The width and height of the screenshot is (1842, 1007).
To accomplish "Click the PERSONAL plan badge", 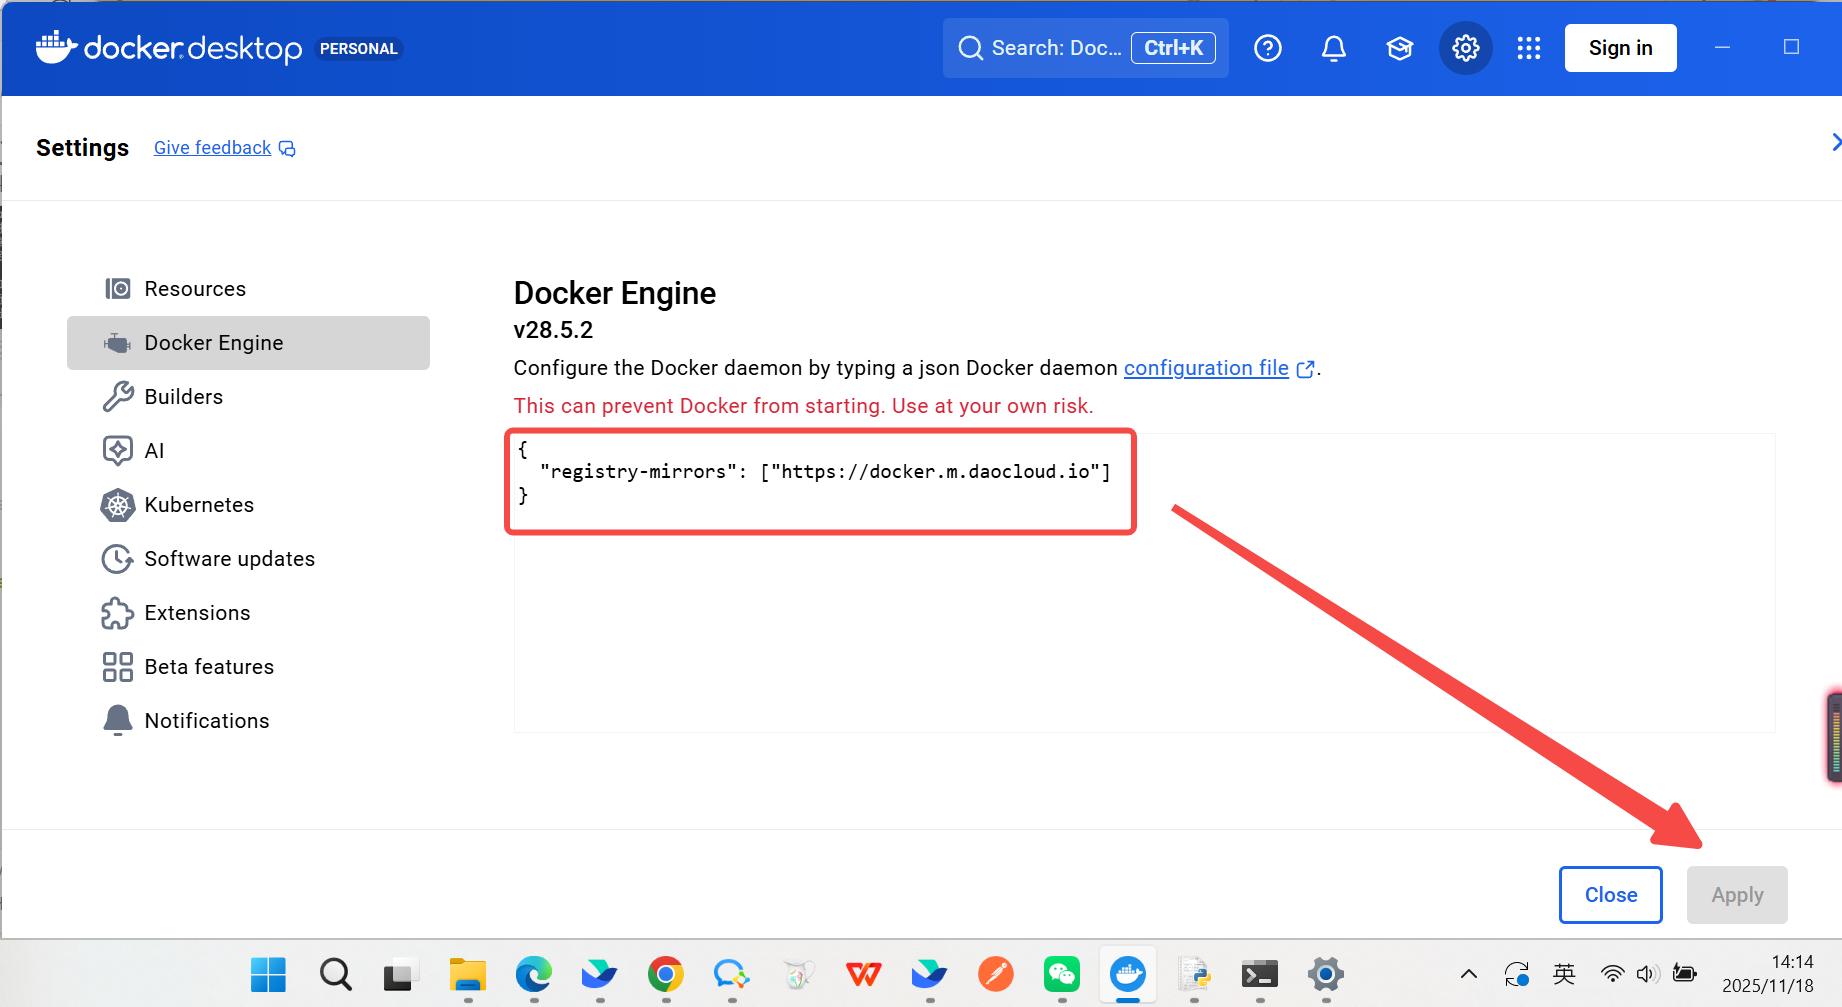I will point(359,48).
